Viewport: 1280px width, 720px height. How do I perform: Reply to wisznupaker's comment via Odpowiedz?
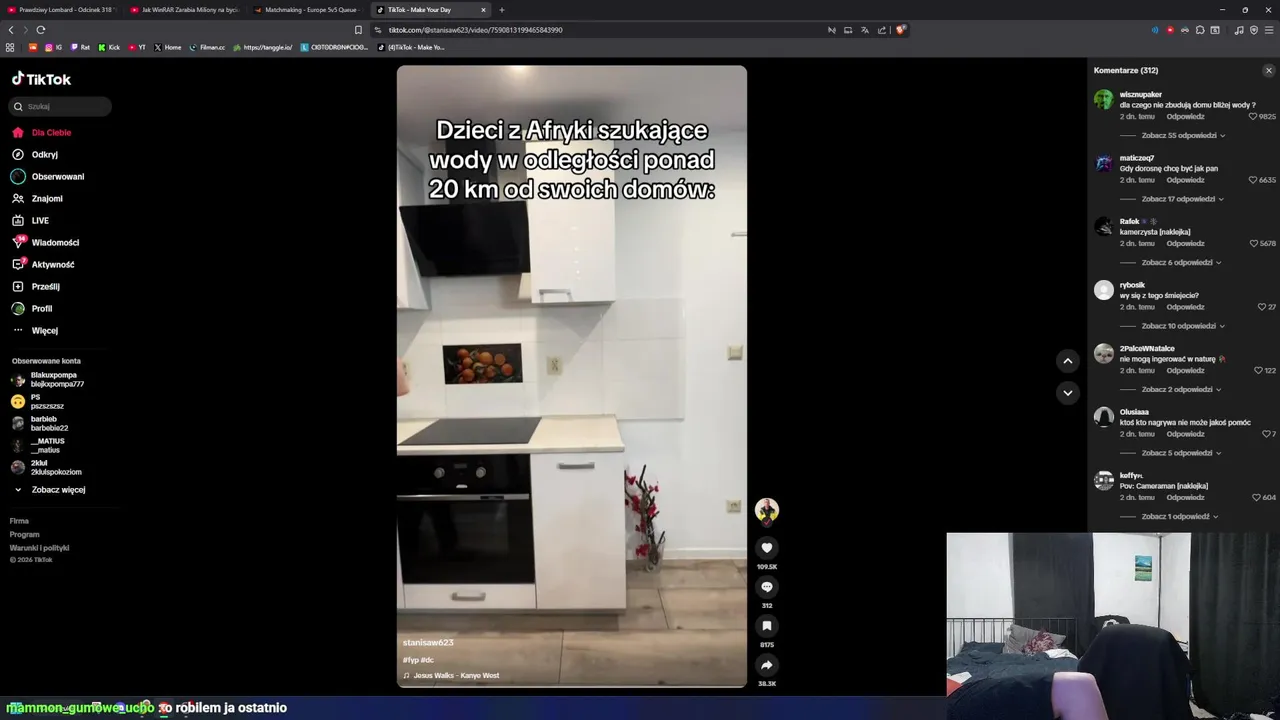[x=1185, y=117]
